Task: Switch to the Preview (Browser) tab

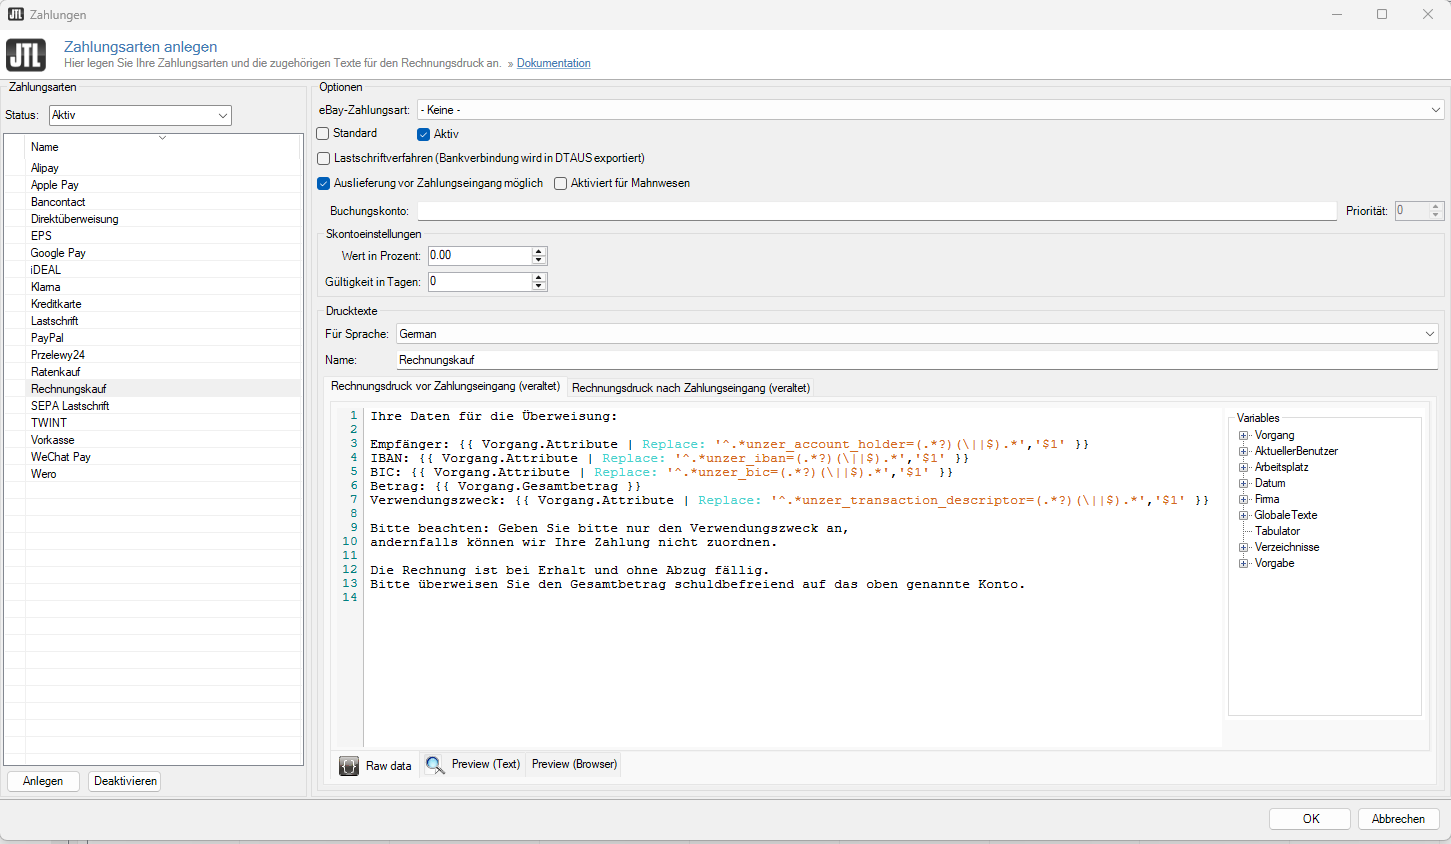Action: pos(573,765)
